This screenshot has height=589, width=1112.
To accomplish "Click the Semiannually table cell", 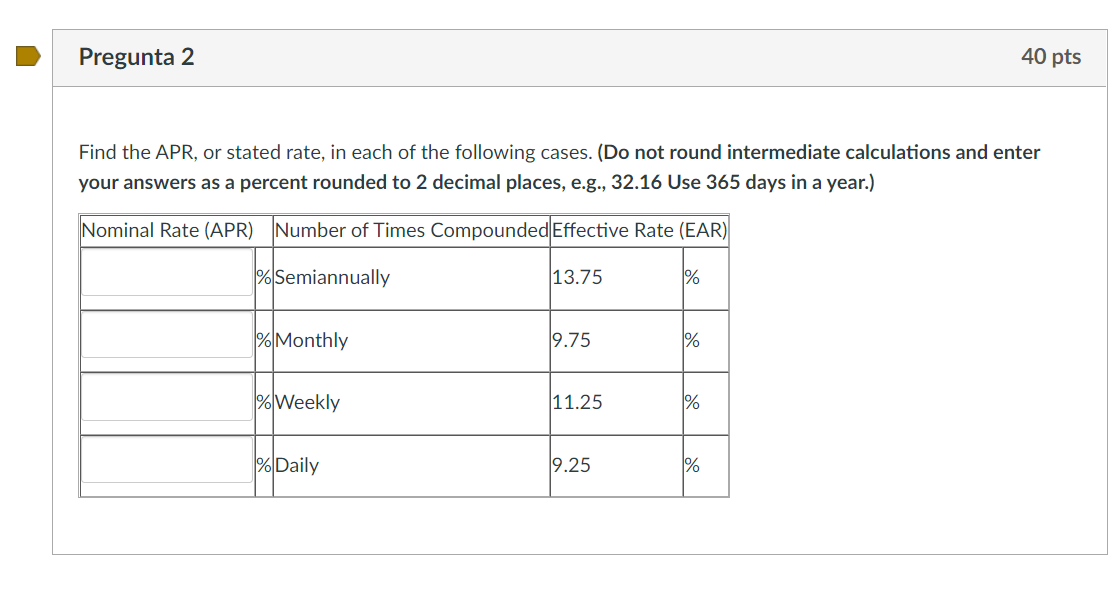I will click(x=330, y=278).
